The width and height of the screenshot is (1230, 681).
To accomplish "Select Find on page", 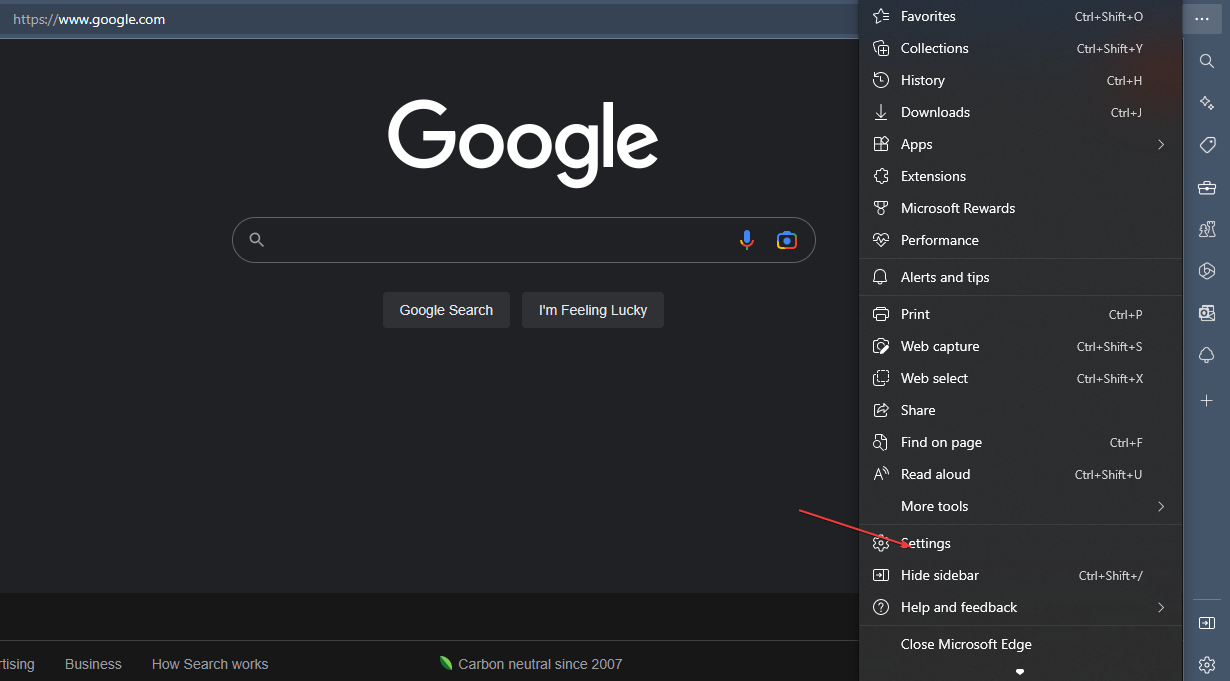I will 1020,442.
